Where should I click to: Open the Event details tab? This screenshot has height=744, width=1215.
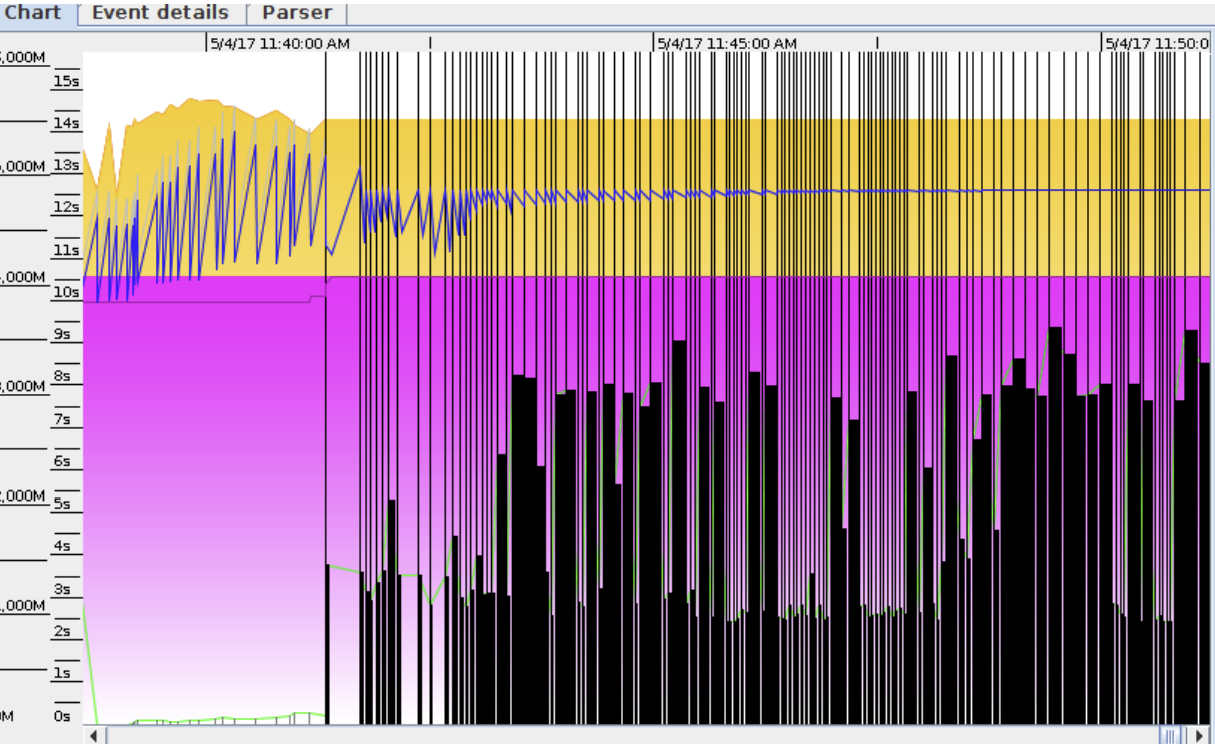[160, 13]
